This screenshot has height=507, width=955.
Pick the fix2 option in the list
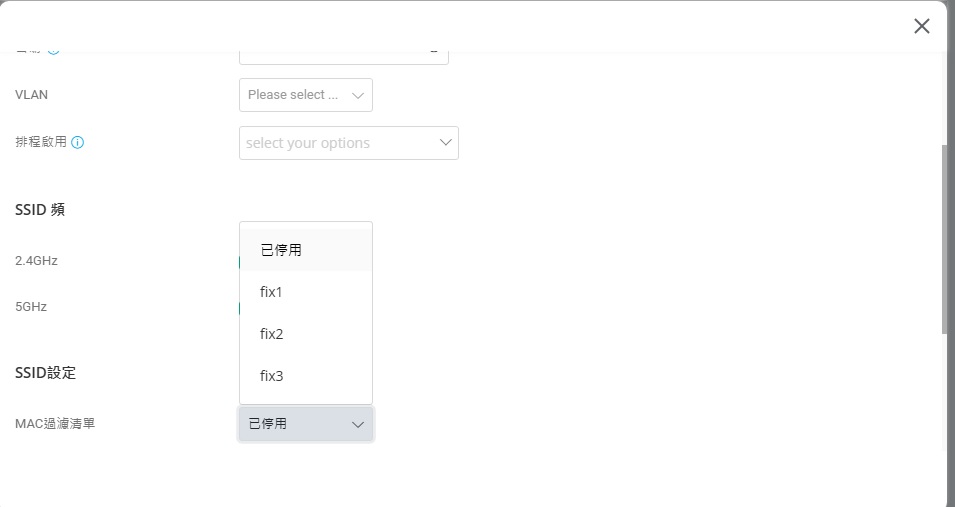[x=272, y=334]
